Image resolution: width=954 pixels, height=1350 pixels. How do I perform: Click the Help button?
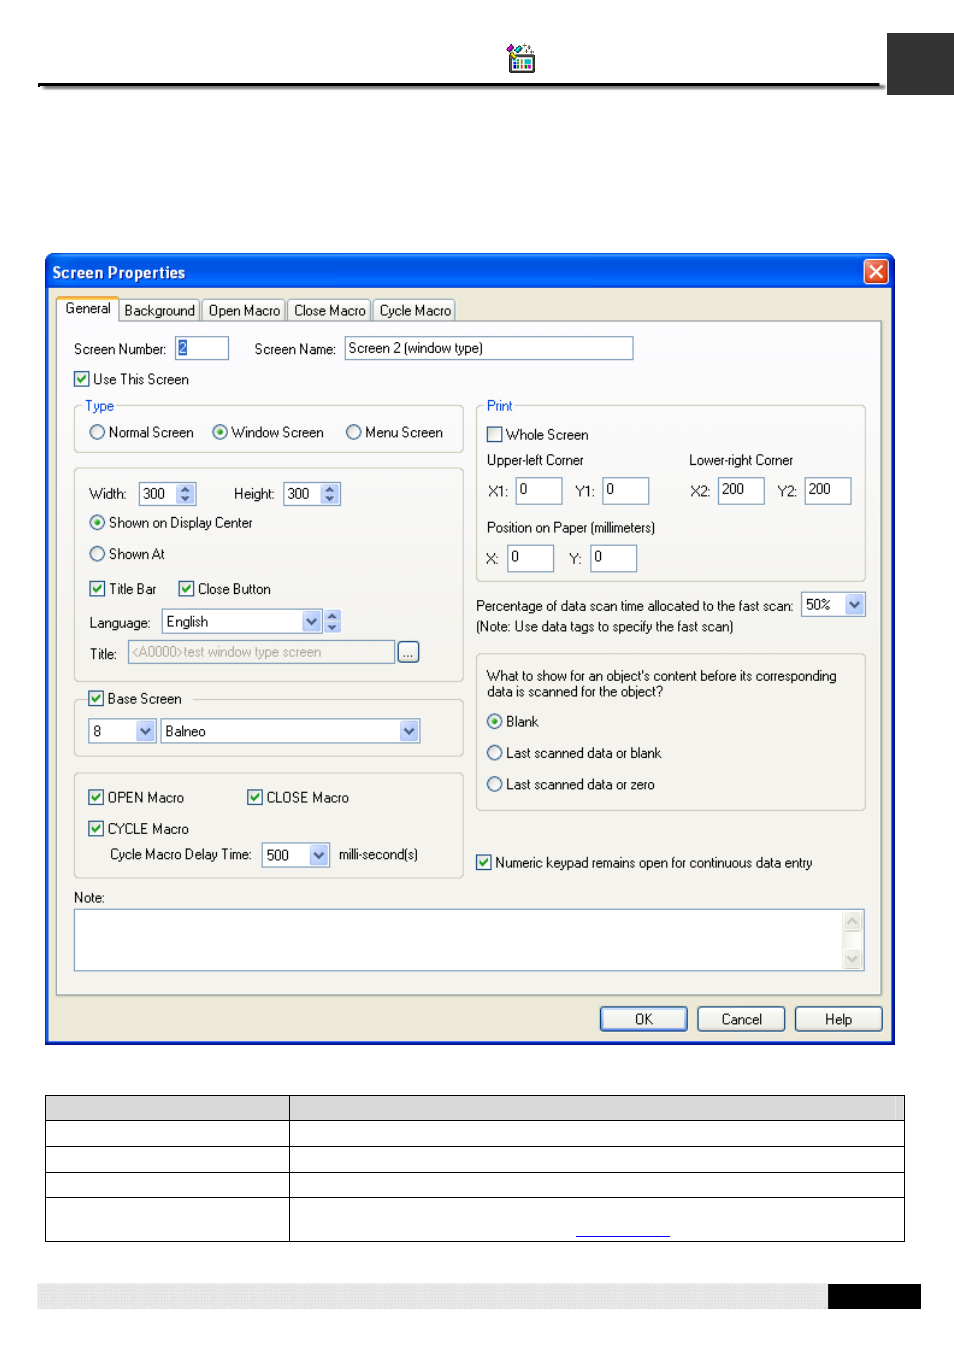[838, 1019]
